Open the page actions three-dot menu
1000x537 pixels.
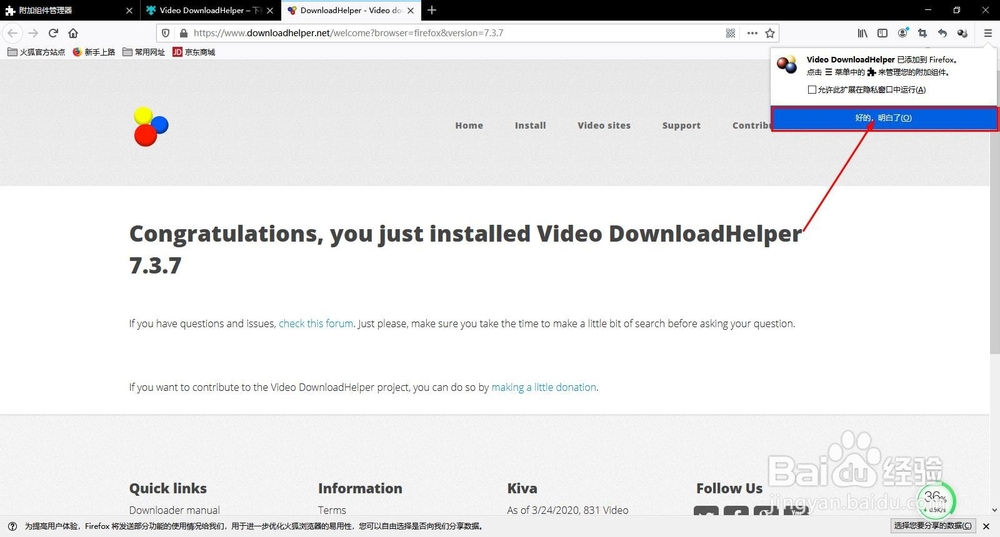click(x=753, y=33)
